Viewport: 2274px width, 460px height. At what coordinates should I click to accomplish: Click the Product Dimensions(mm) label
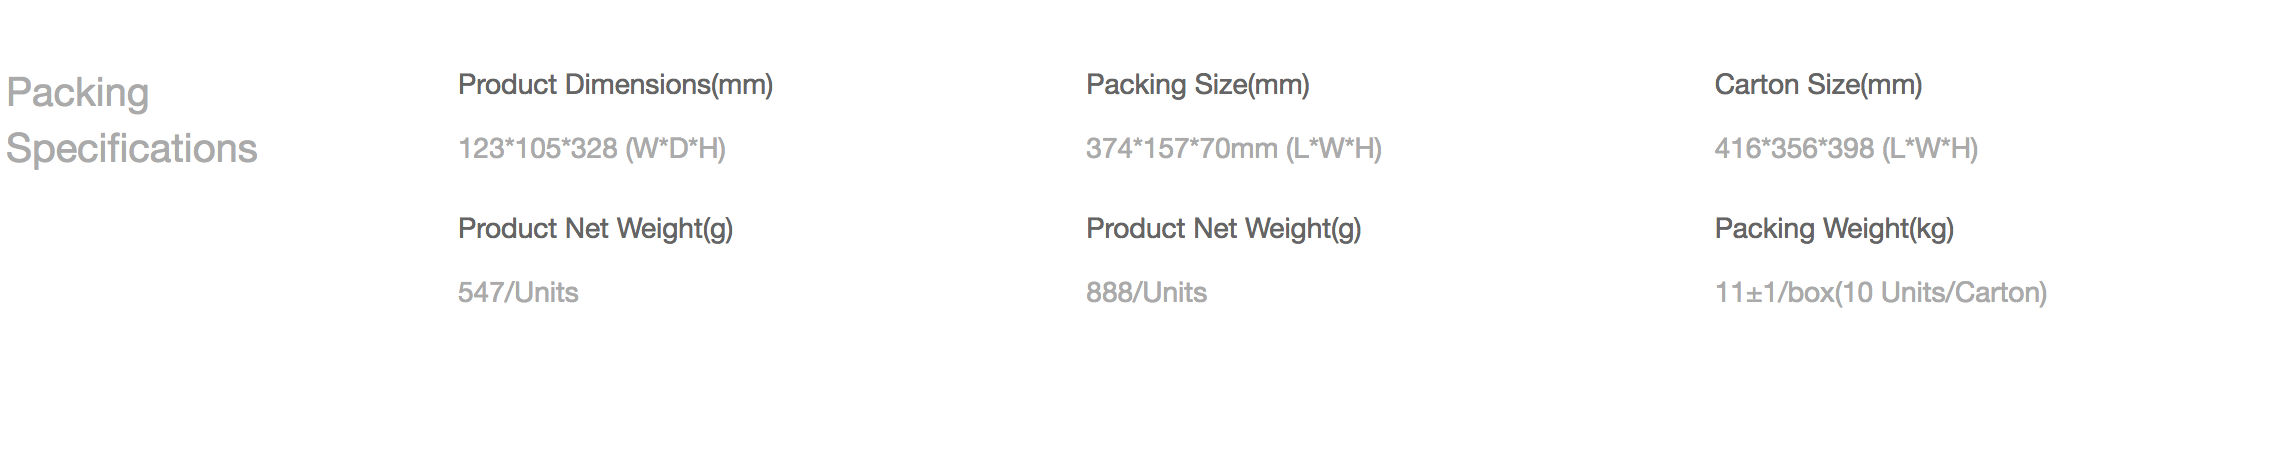[615, 85]
